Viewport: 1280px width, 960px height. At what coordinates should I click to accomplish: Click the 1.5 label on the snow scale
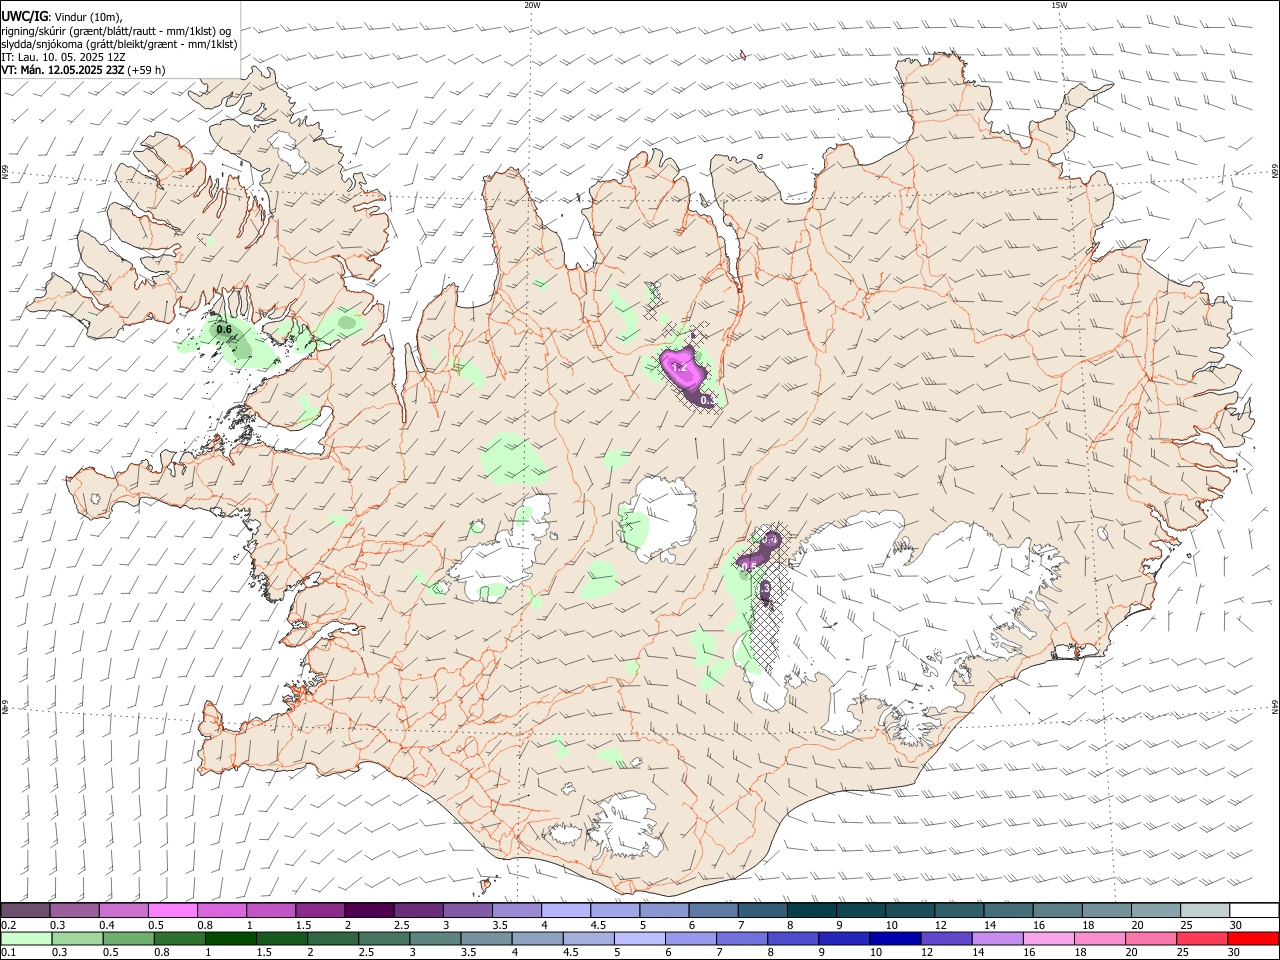coord(303,925)
